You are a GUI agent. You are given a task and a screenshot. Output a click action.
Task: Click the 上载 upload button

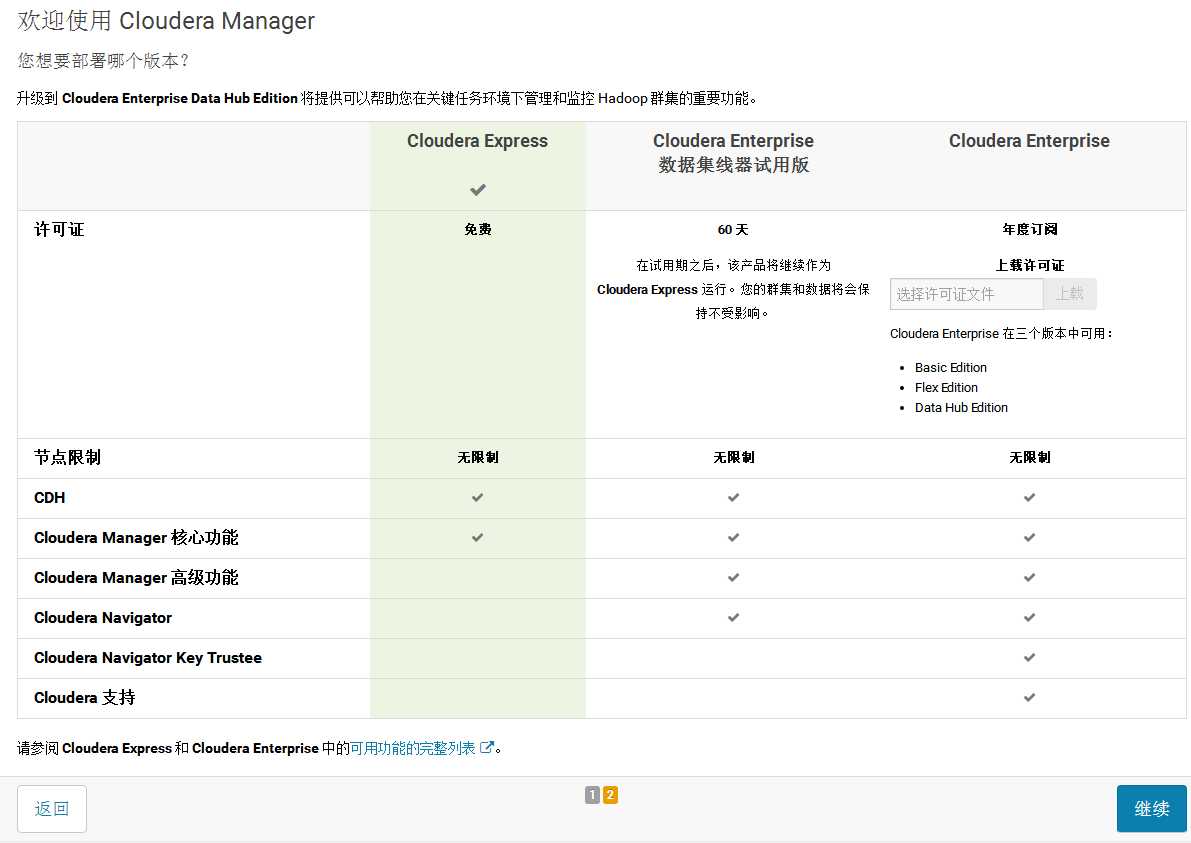click(1070, 294)
